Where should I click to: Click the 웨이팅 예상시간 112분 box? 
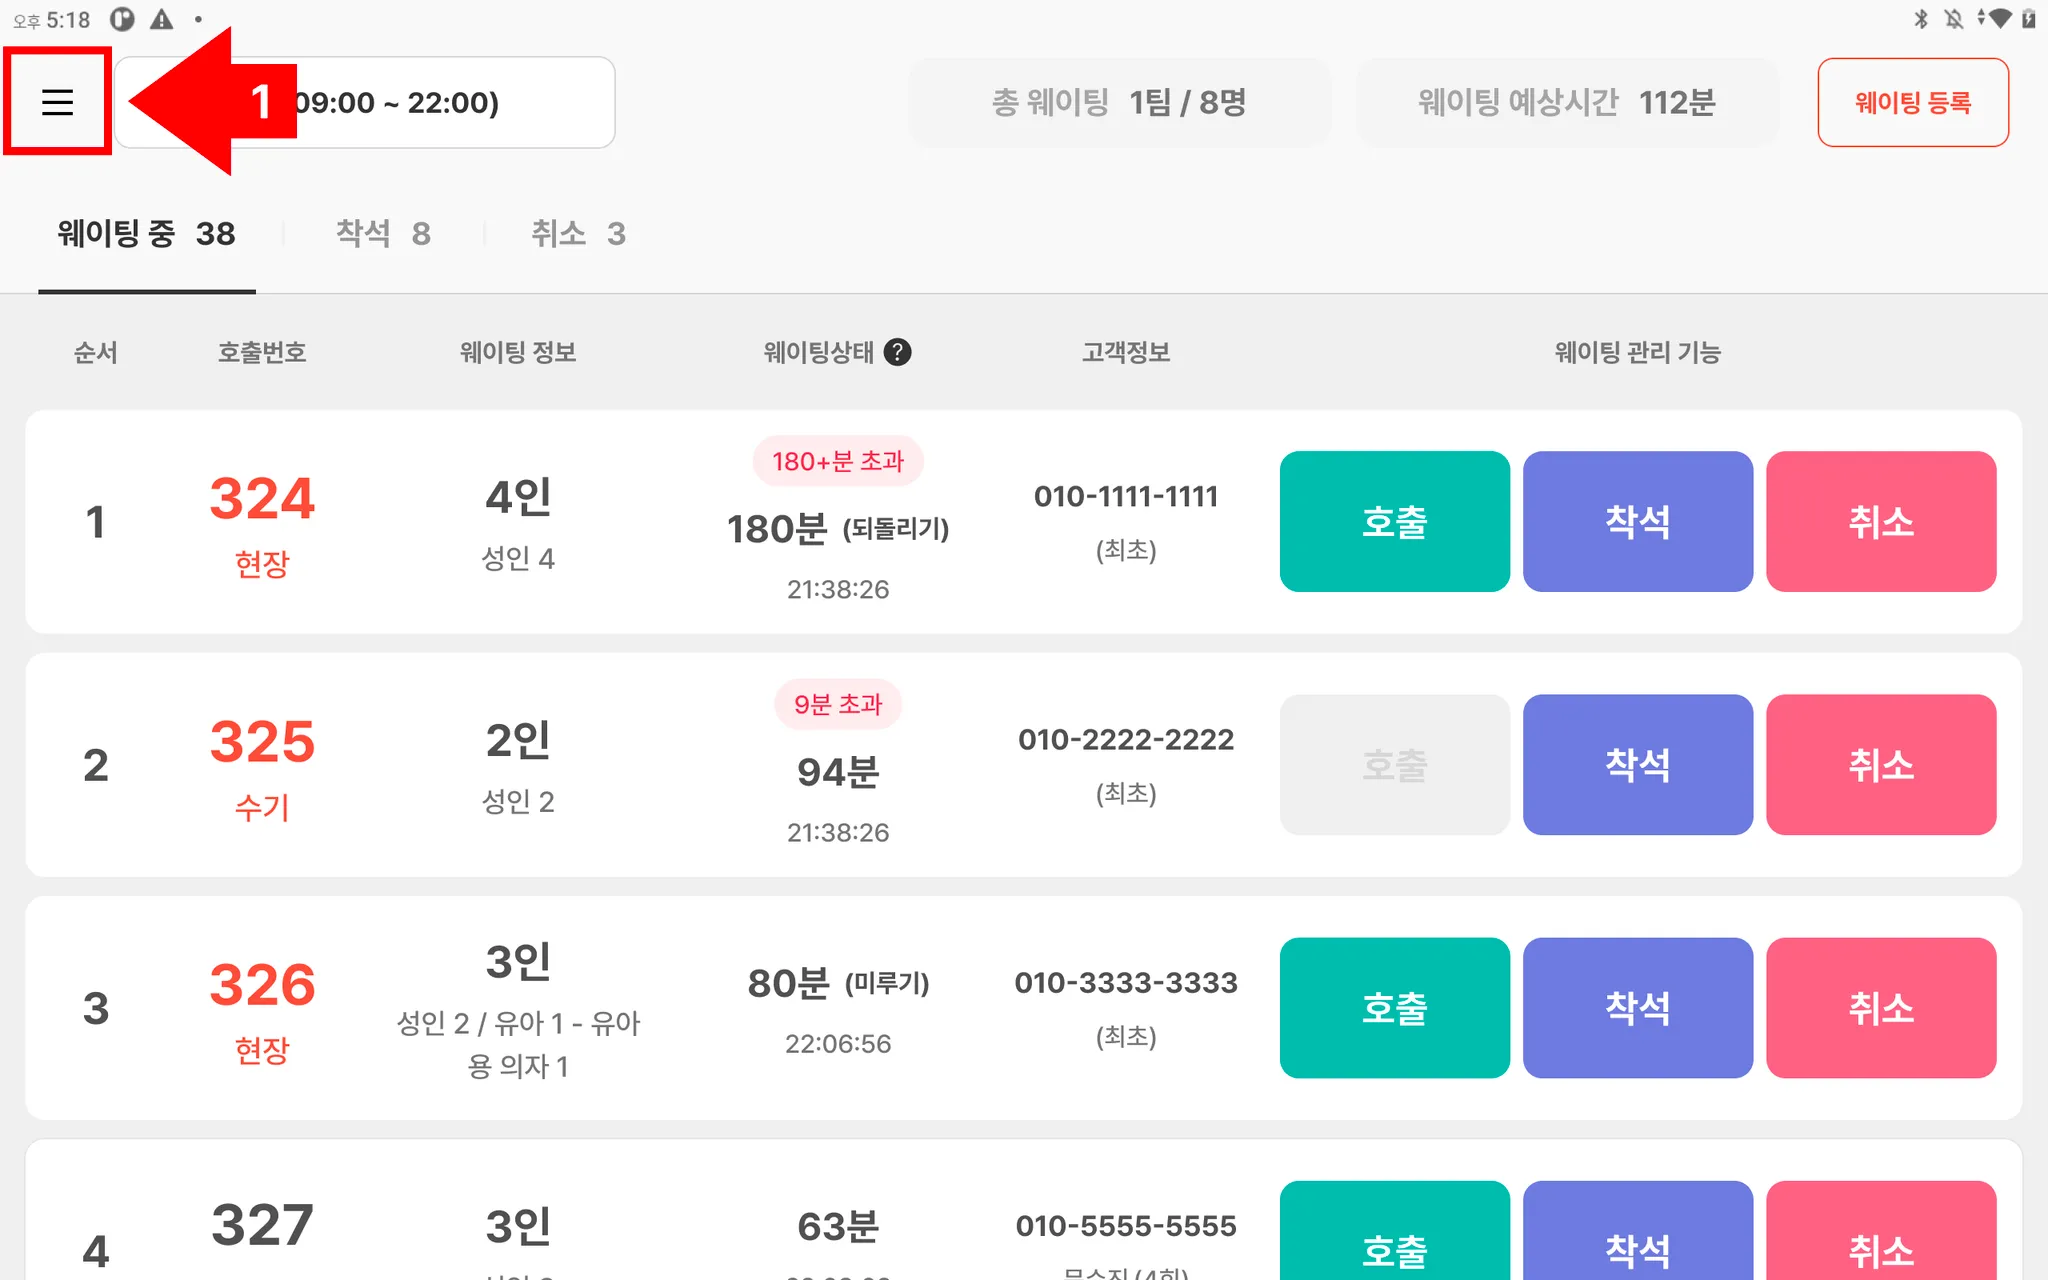[x=1567, y=102]
